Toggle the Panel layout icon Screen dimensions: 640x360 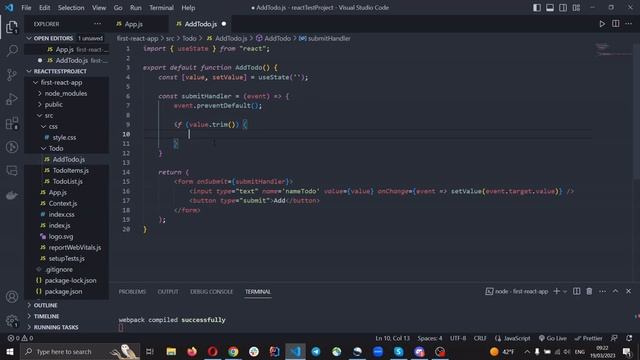click(550, 8)
